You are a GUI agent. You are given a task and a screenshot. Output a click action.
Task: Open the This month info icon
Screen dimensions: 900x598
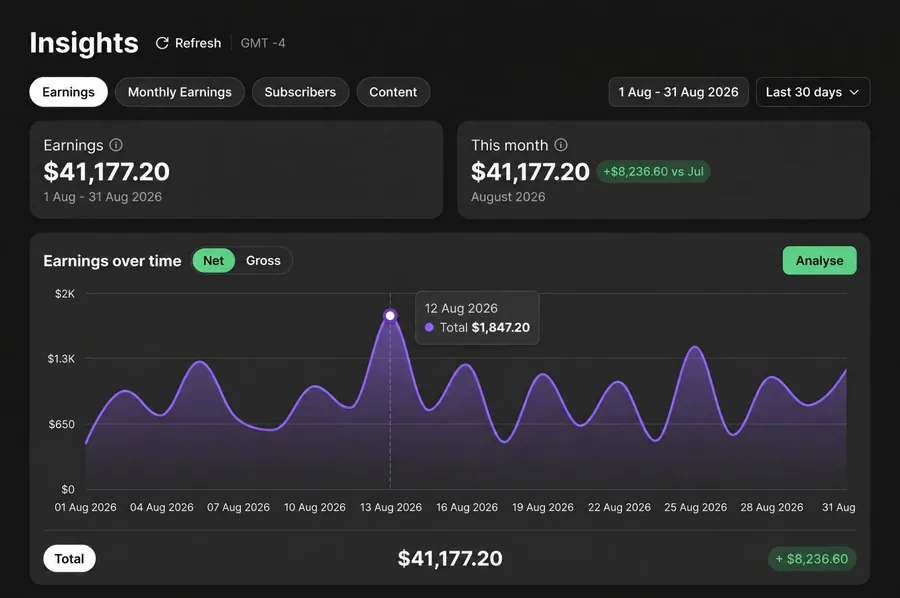[x=561, y=145]
